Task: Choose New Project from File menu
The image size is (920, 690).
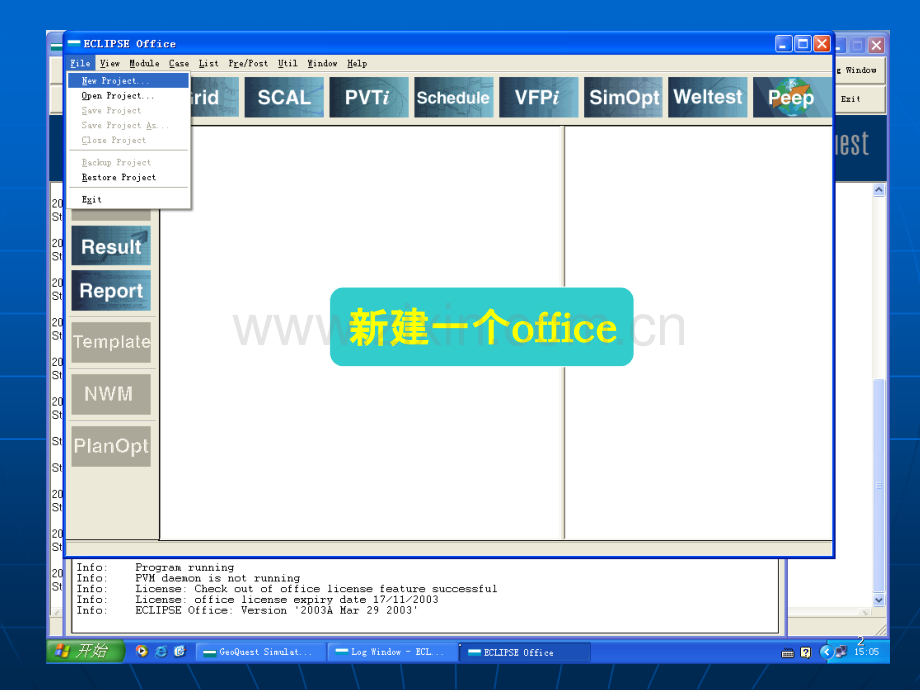Action: [128, 80]
